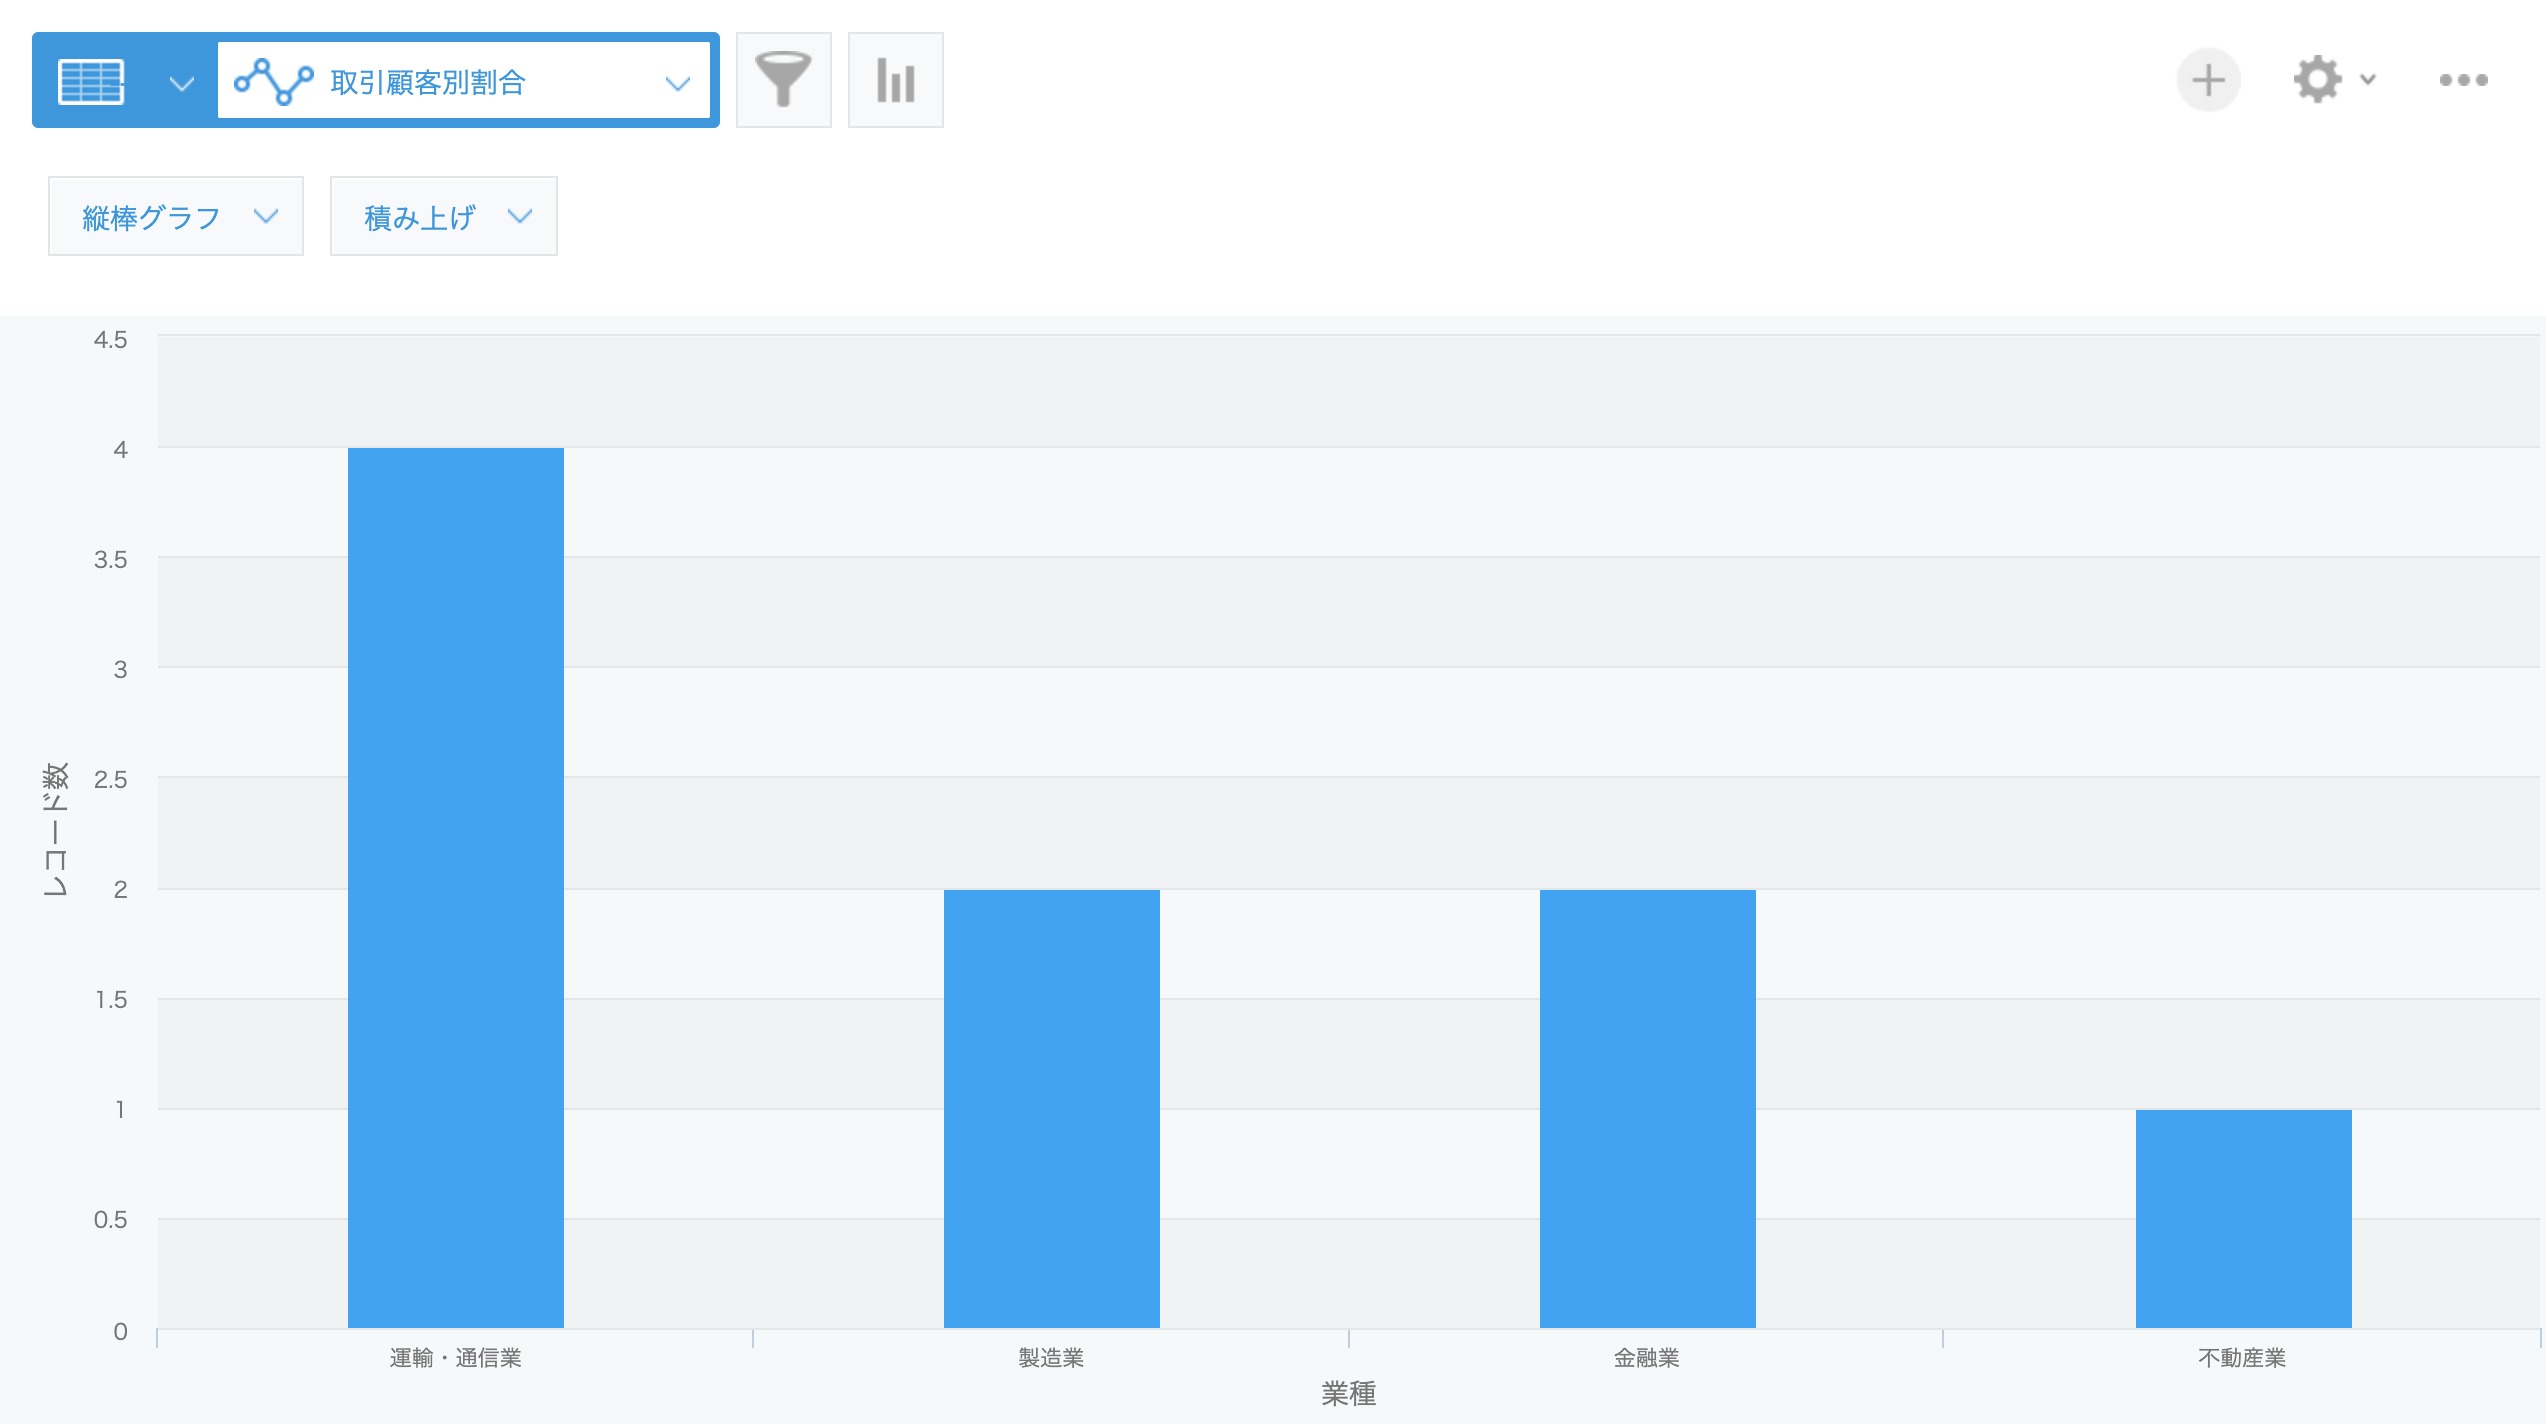Expand the chevron next to settings gear

[2367, 79]
